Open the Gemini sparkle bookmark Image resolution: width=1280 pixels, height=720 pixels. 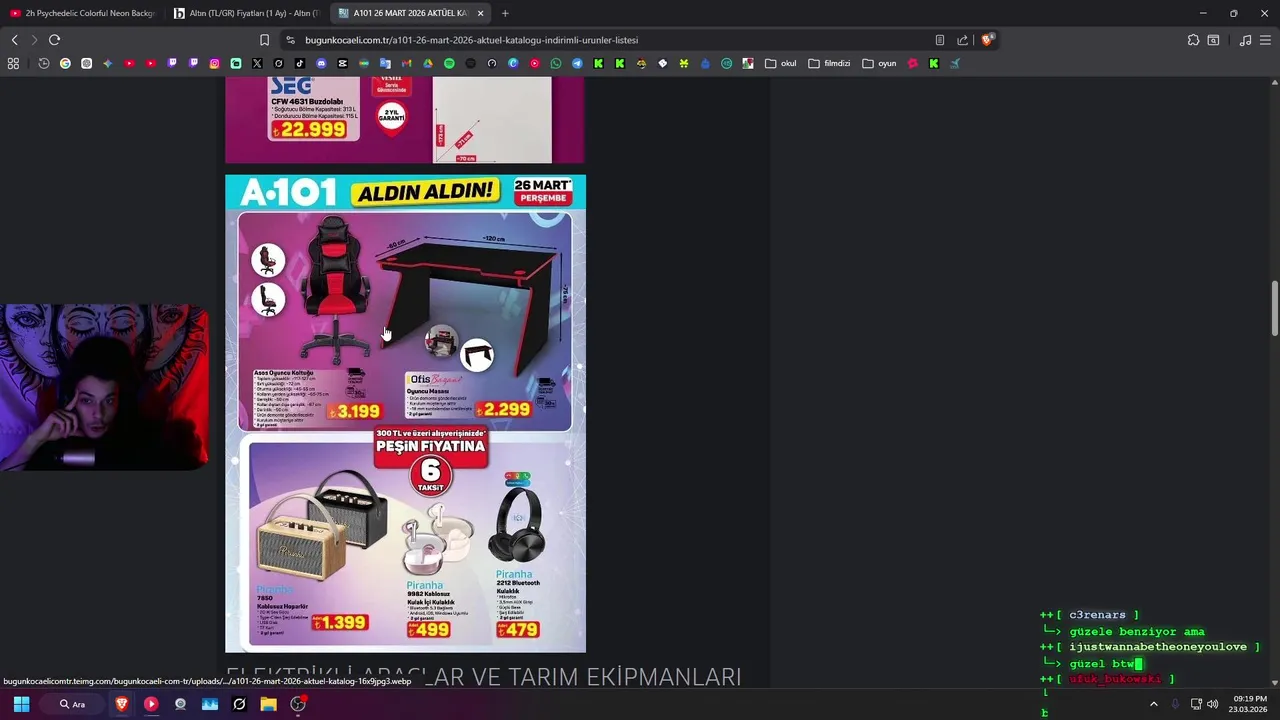(x=107, y=63)
